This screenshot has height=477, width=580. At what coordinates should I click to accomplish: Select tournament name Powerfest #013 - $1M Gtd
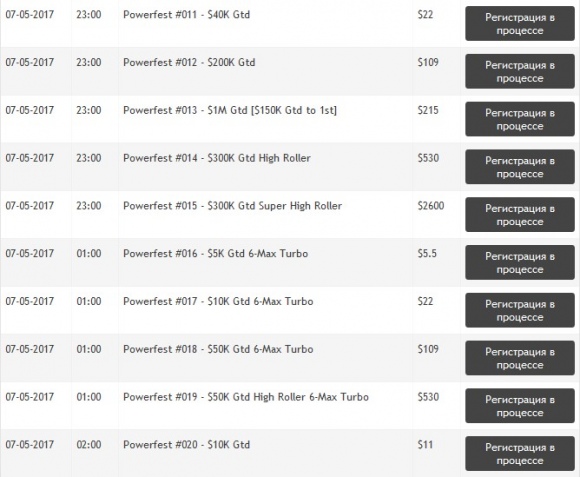pos(230,110)
